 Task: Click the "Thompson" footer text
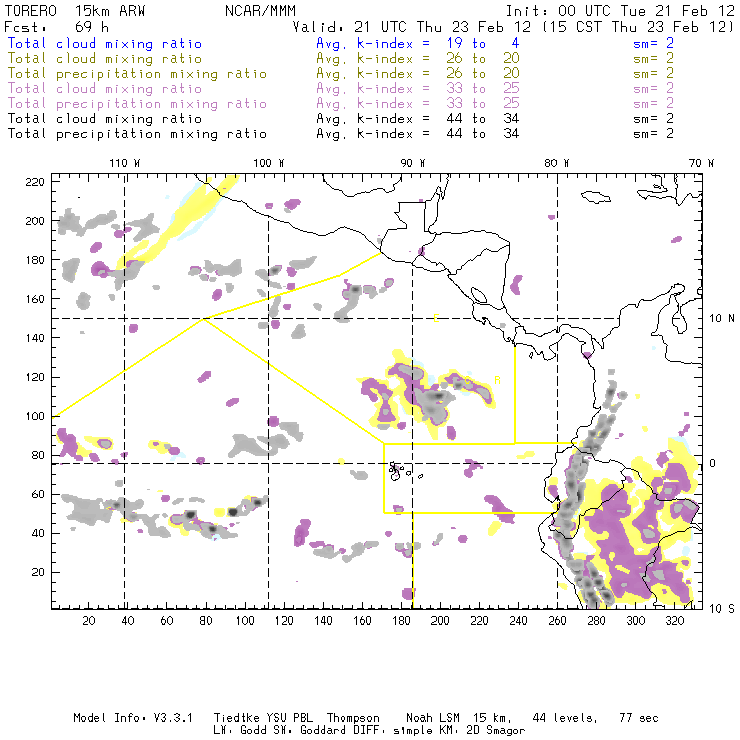[x=353, y=718]
